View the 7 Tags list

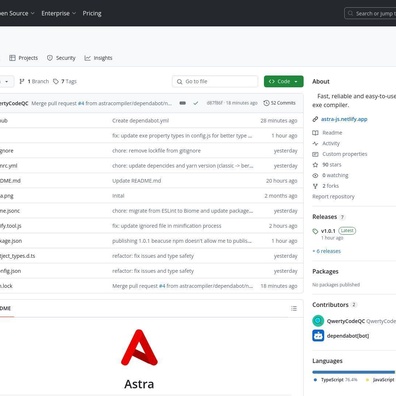point(65,81)
